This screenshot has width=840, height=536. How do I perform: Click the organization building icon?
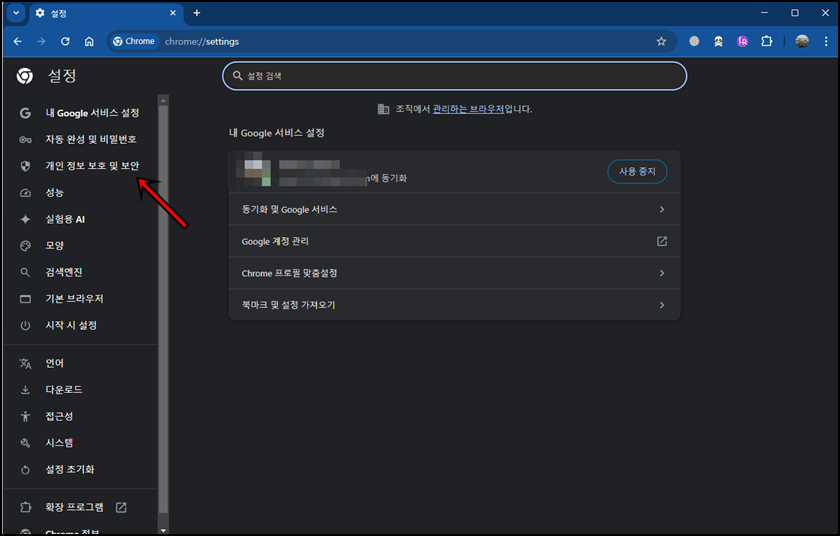tap(383, 109)
